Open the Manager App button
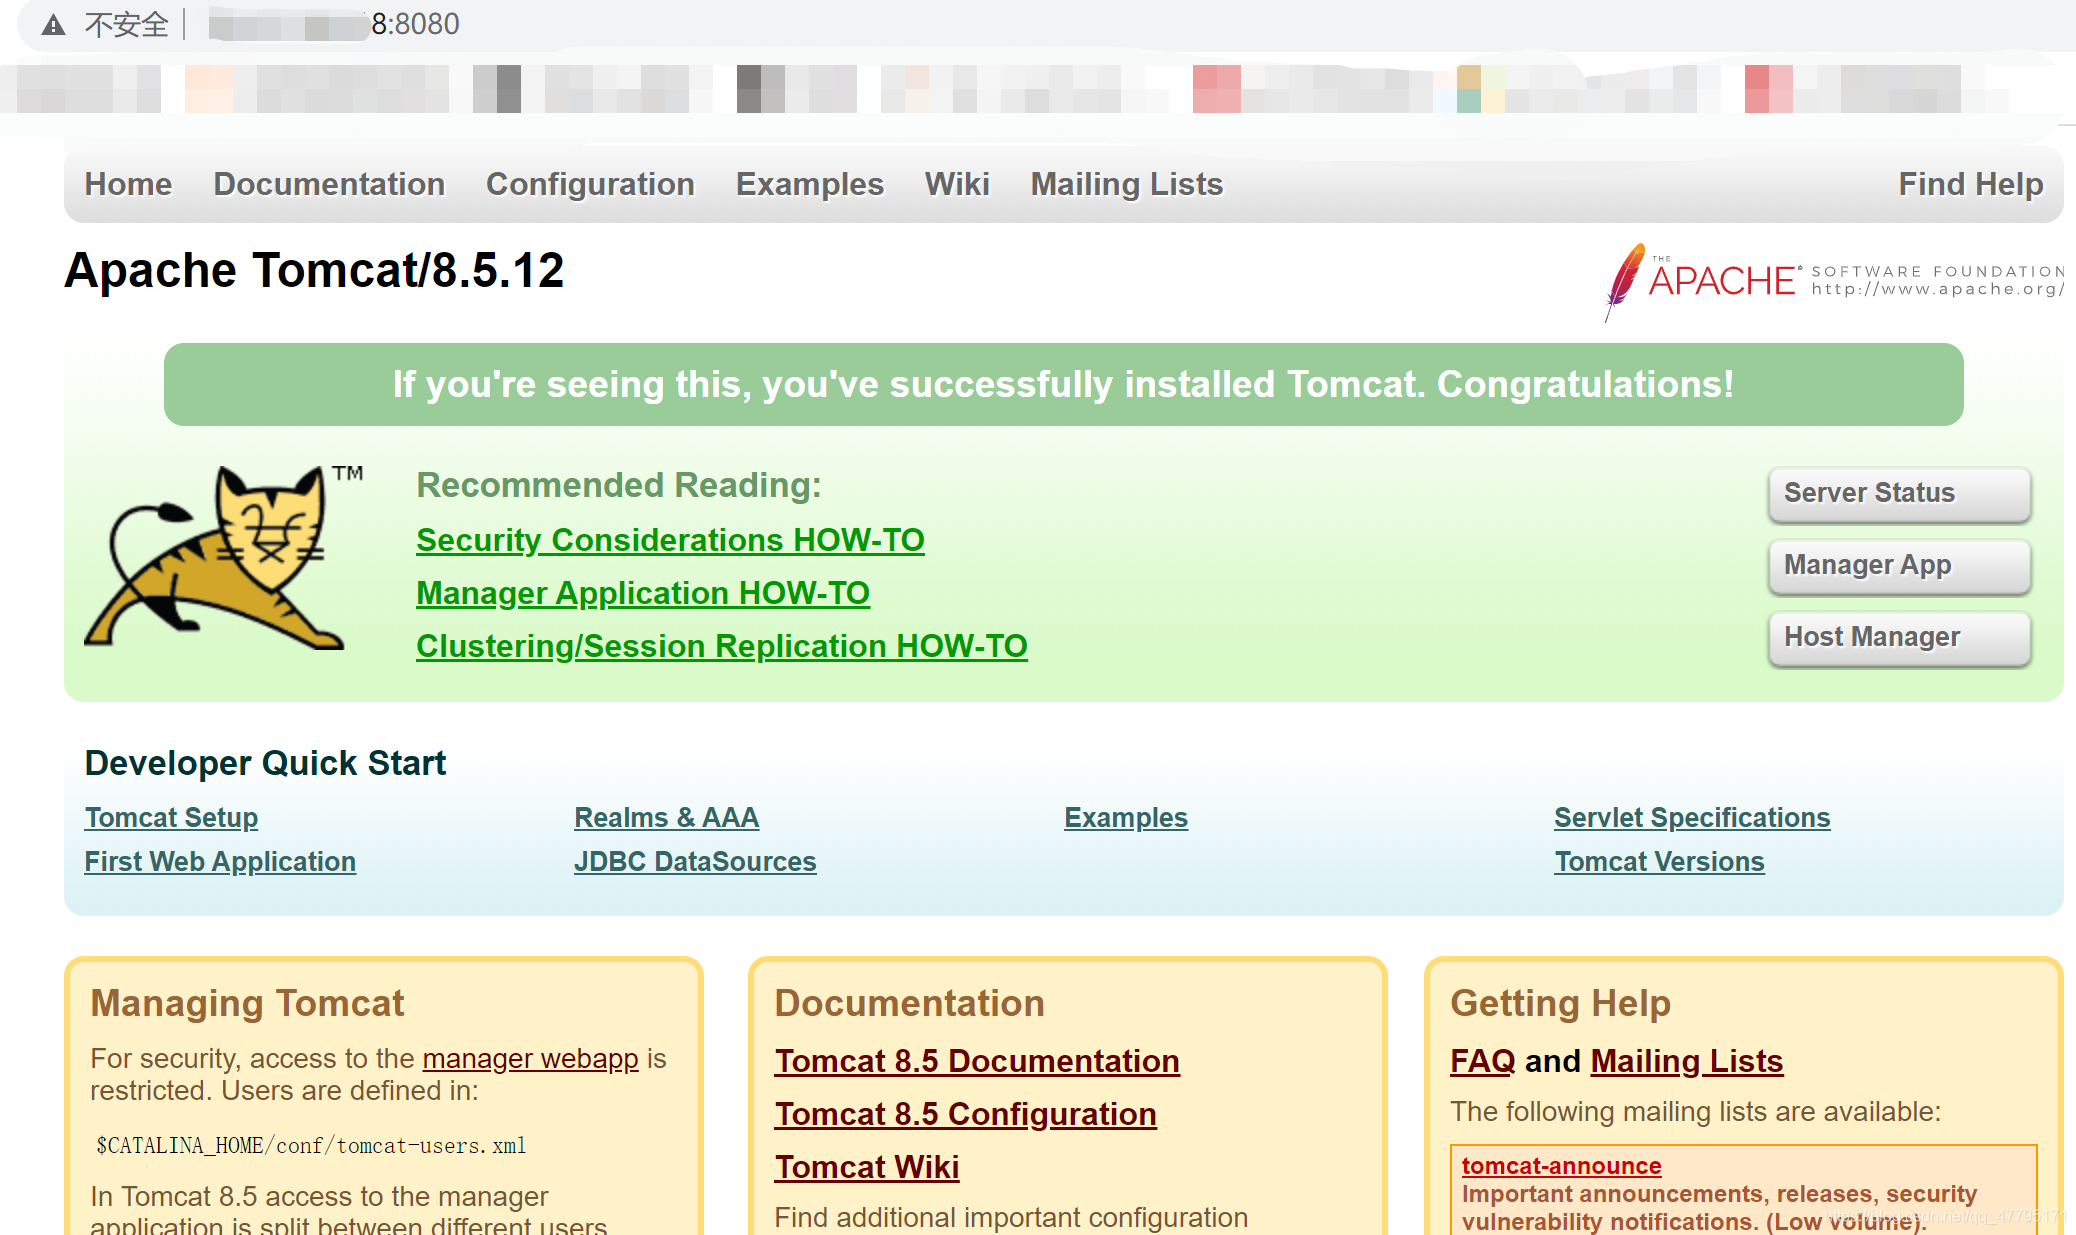The width and height of the screenshot is (2076, 1235). (1898, 565)
